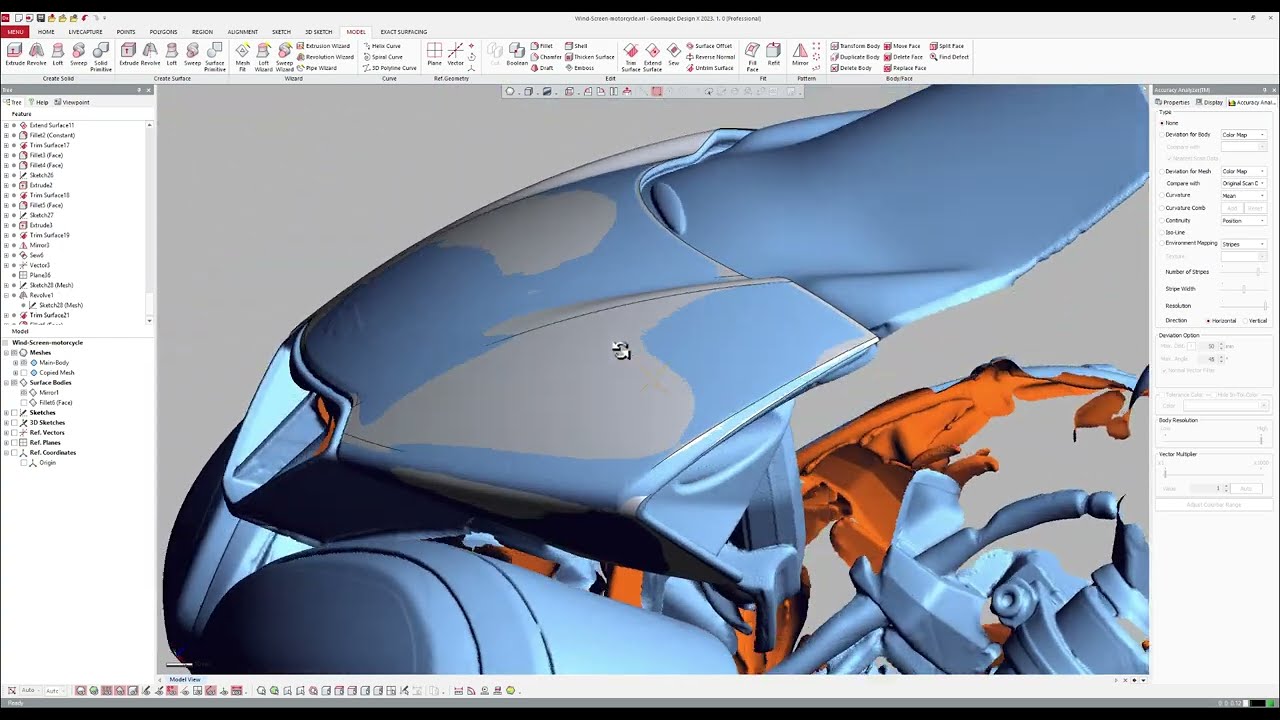
Task: Select Mirror1 under Surface Bodies
Action: (49, 392)
